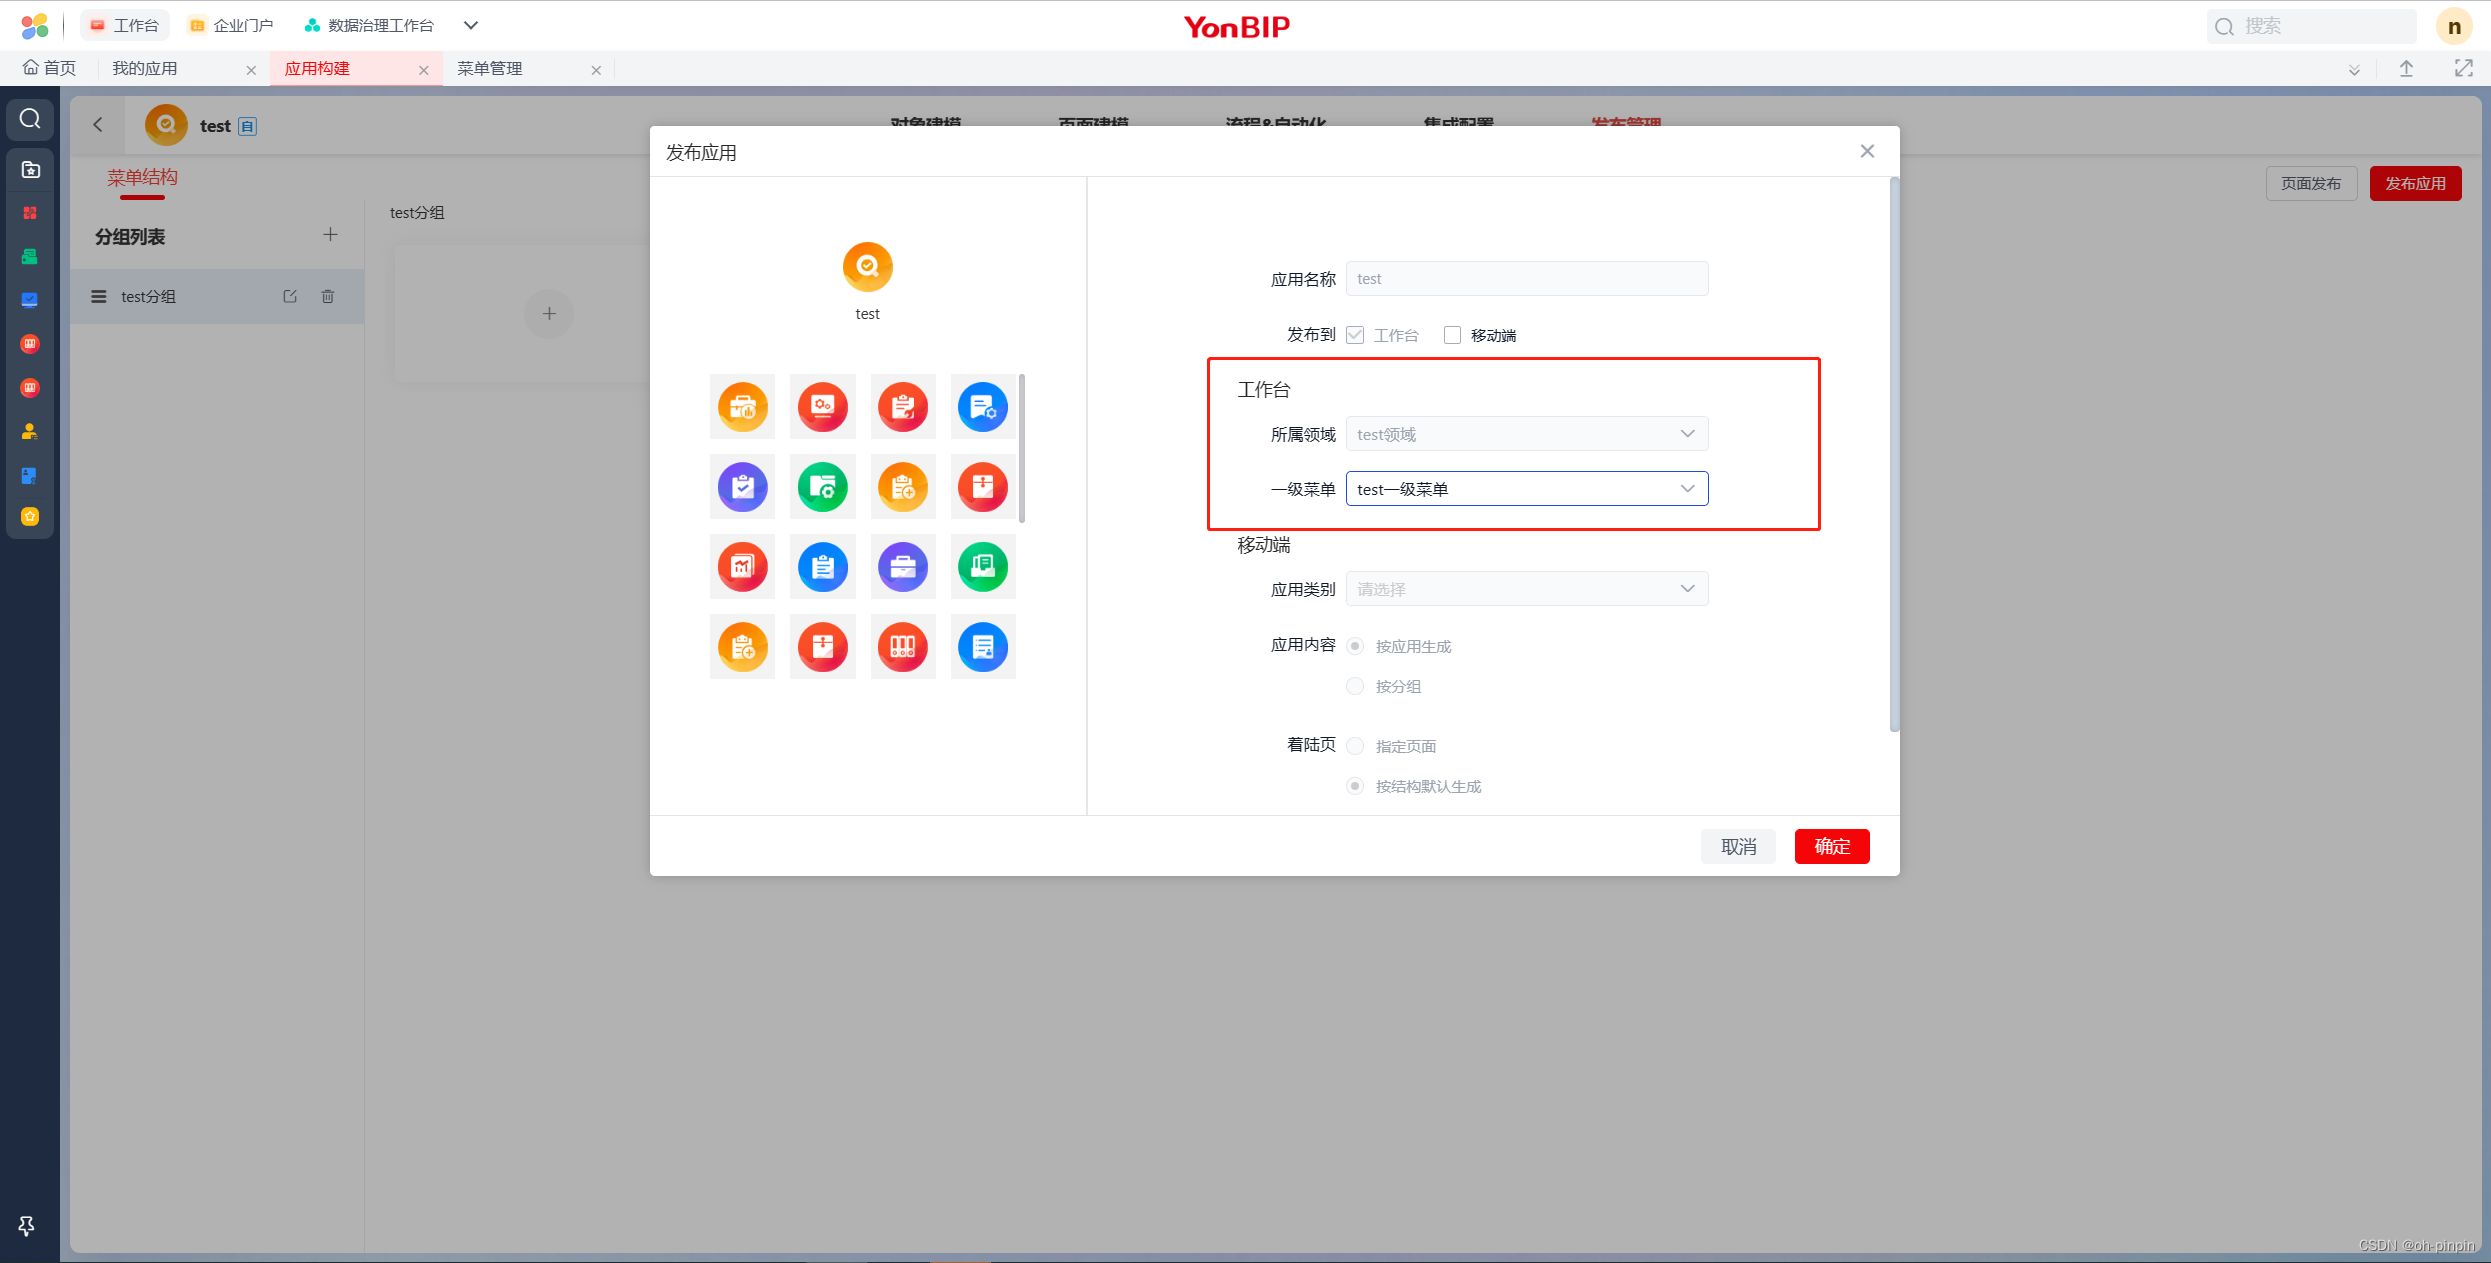This screenshot has height=1263, width=2491.
Task: Click the yellow star icon in sidebar
Action: click(29, 516)
